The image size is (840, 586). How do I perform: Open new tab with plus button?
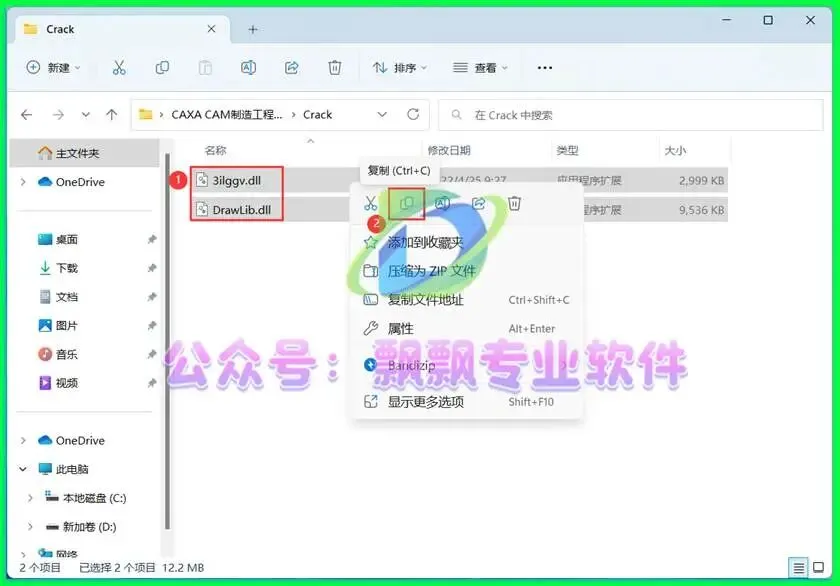[x=253, y=29]
